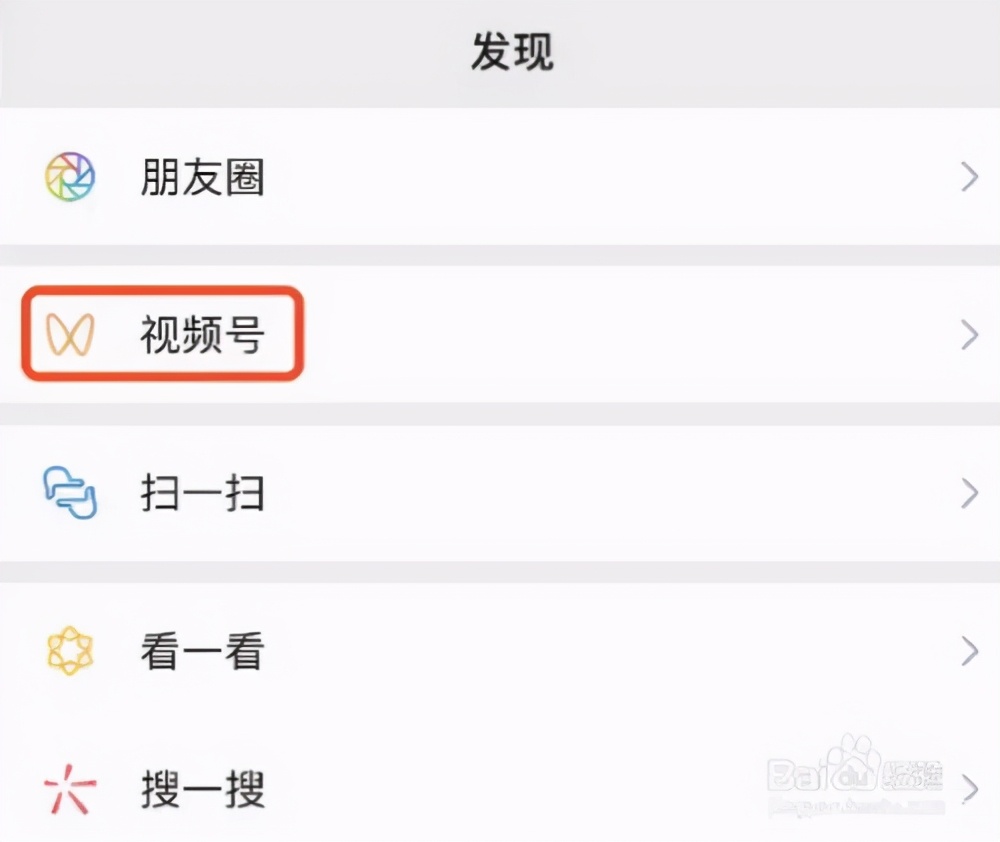Screen dimensions: 1000x842
Task: Expand the Channels row chevron
Action: pos(968,334)
